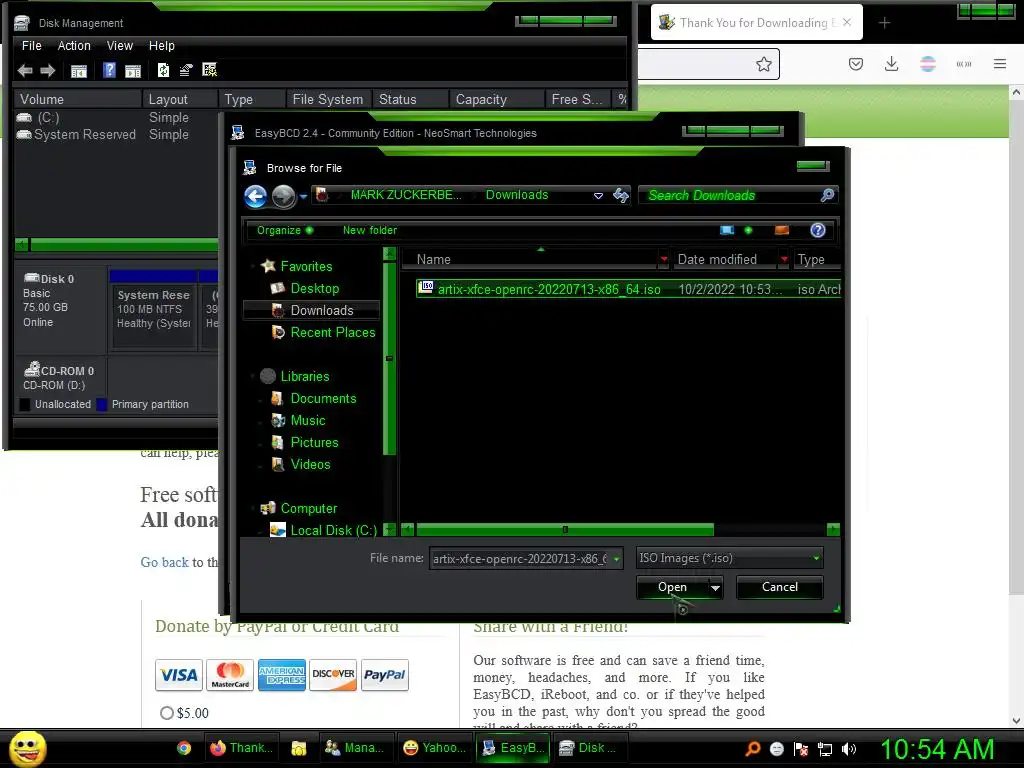1024x768 pixels.
Task: Click the search magnifier in Search Downloads
Action: 827,195
